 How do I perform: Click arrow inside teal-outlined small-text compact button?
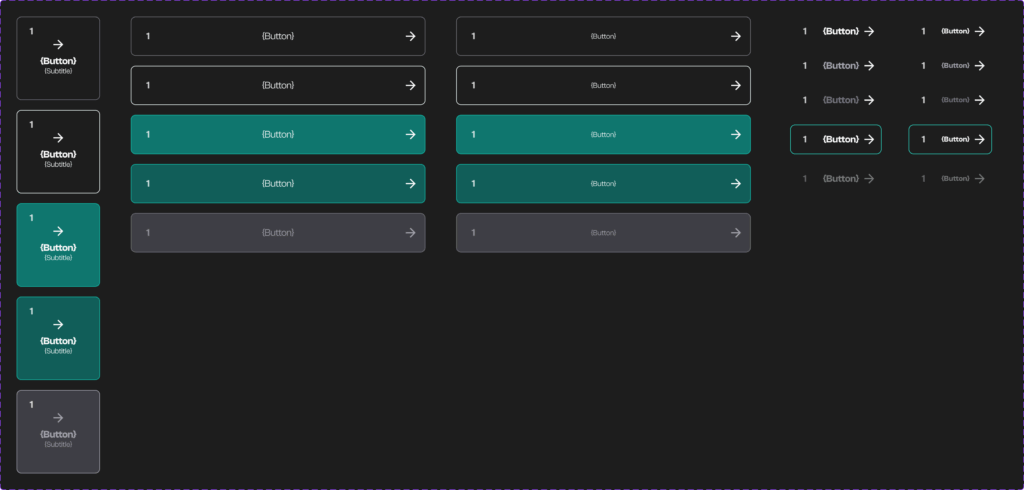tap(980, 139)
